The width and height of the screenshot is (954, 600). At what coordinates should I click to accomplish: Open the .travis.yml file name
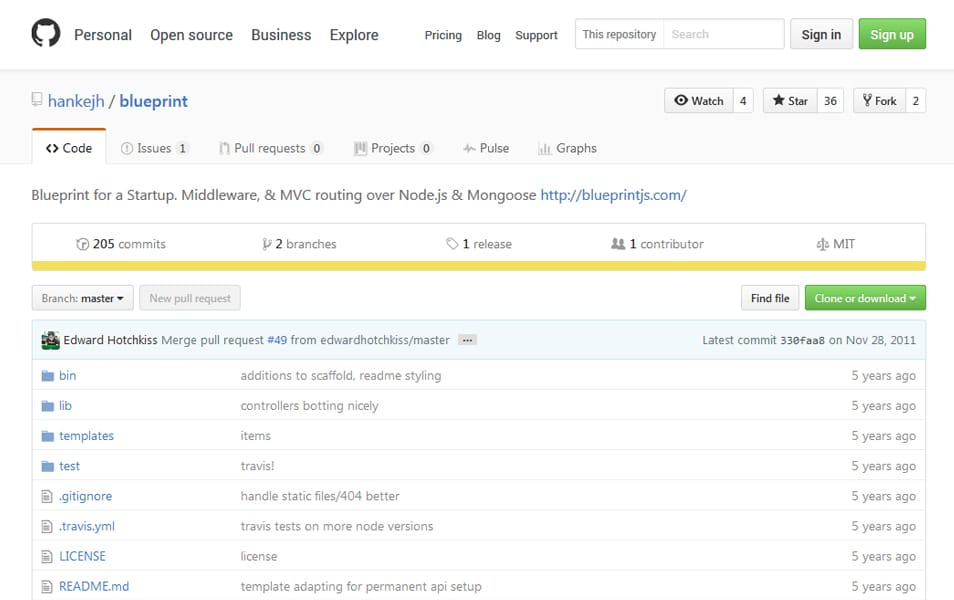click(x=86, y=526)
